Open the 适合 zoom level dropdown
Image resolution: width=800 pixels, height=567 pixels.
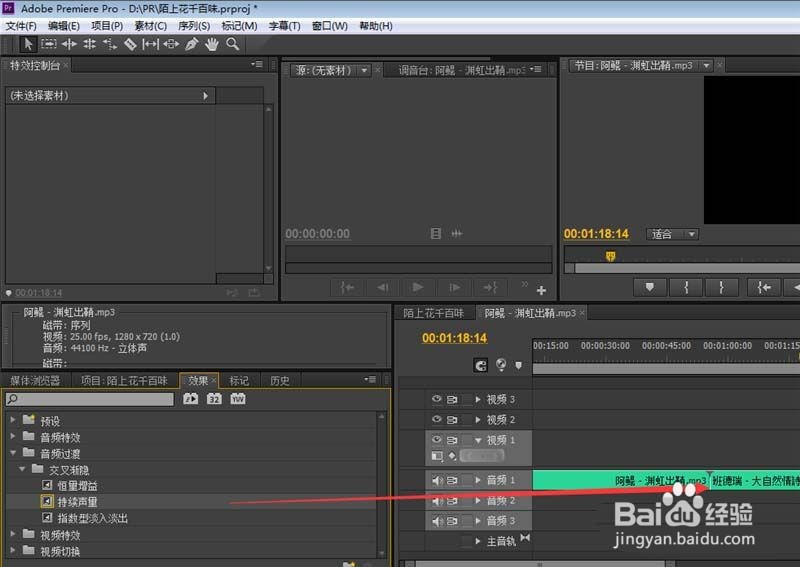coord(673,234)
